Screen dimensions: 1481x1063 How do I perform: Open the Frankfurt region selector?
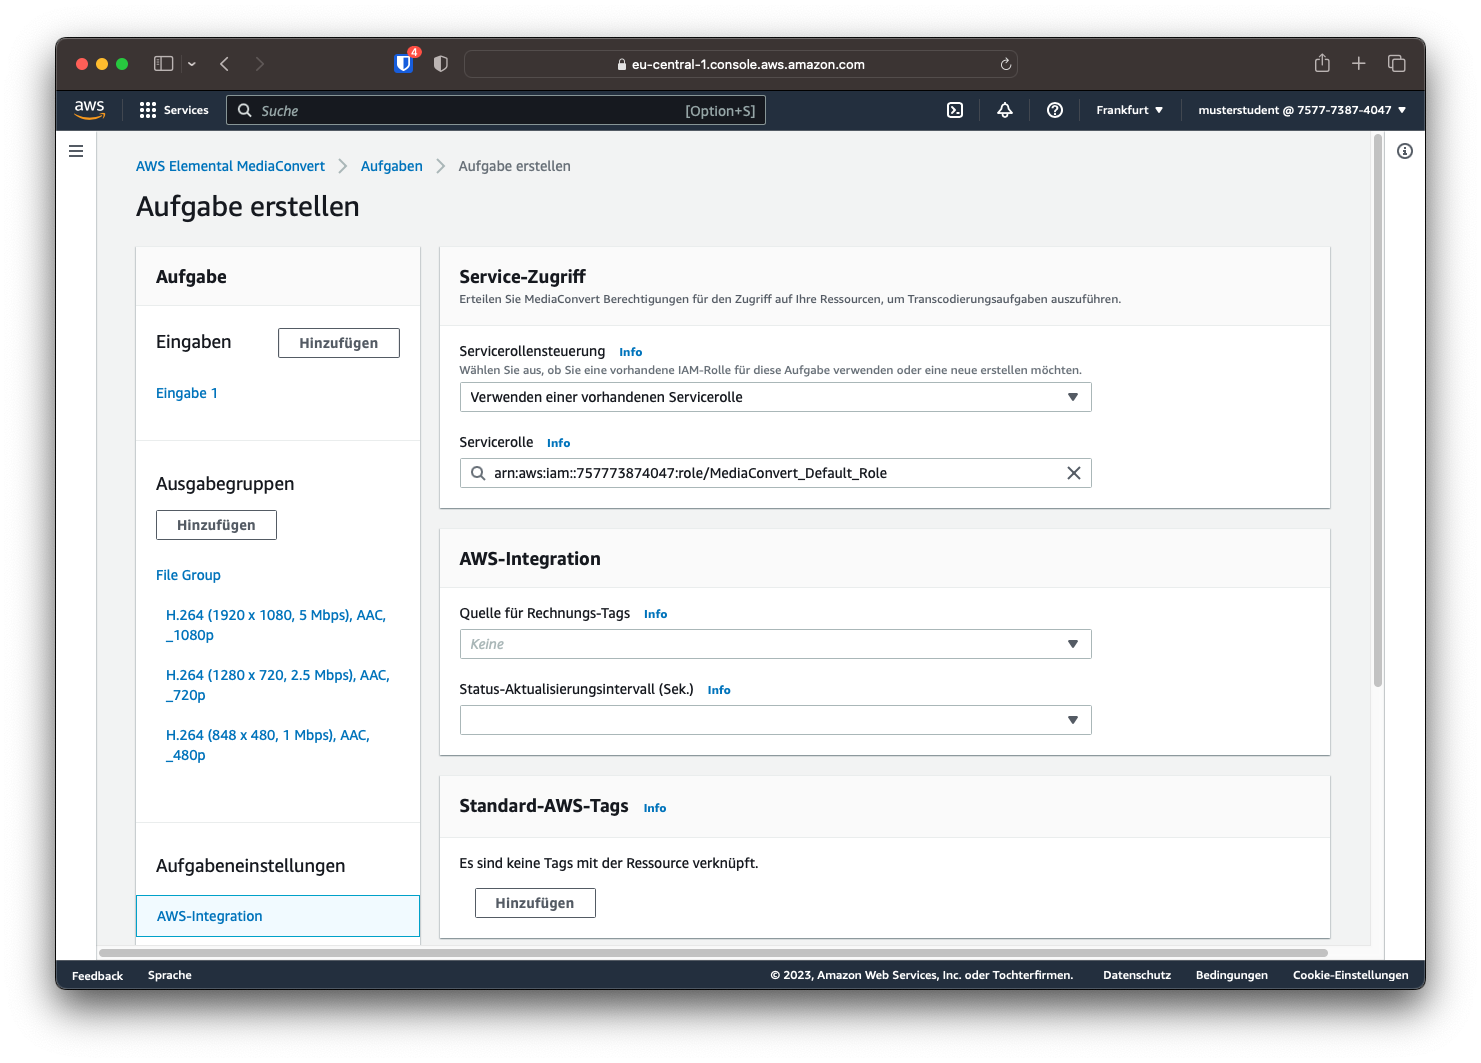click(x=1129, y=110)
